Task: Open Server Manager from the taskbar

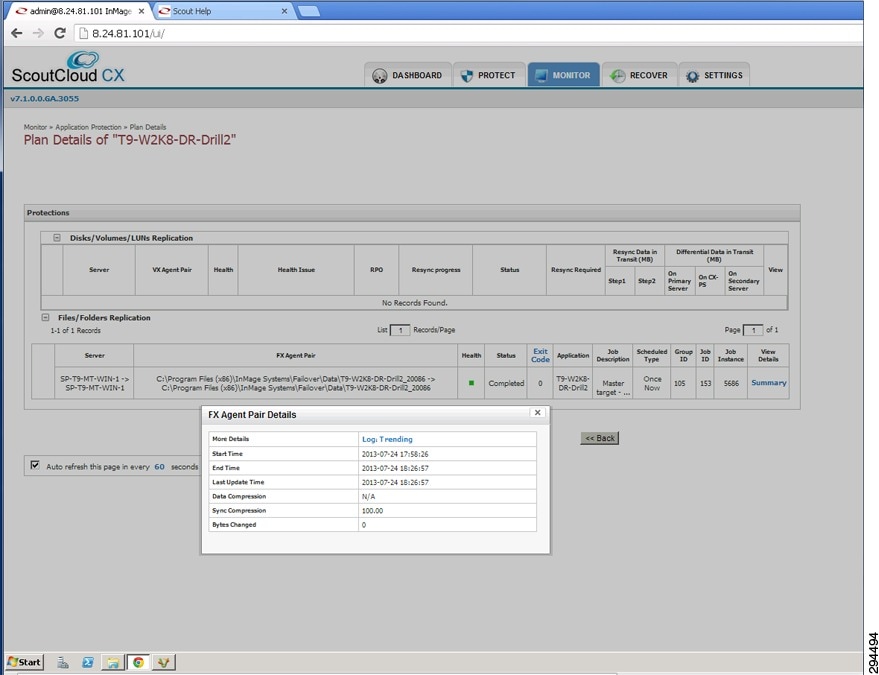Action: click(x=63, y=663)
